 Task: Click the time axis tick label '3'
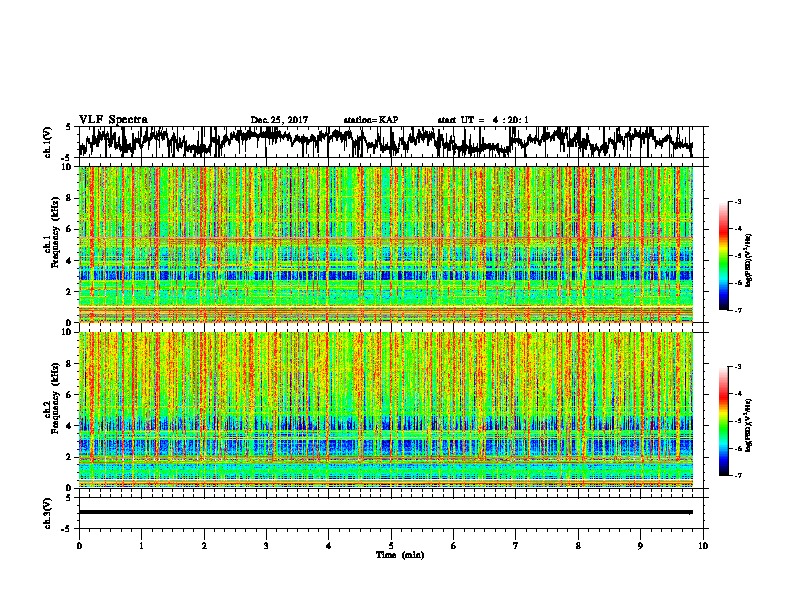pyautogui.click(x=266, y=546)
